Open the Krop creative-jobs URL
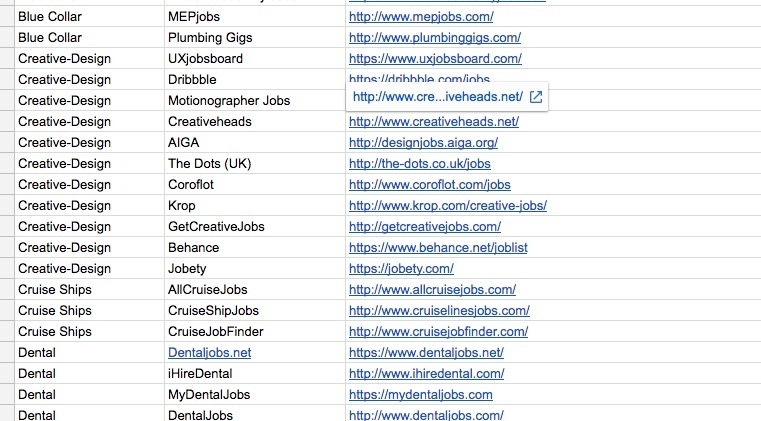The image size is (761, 421). pos(447,206)
